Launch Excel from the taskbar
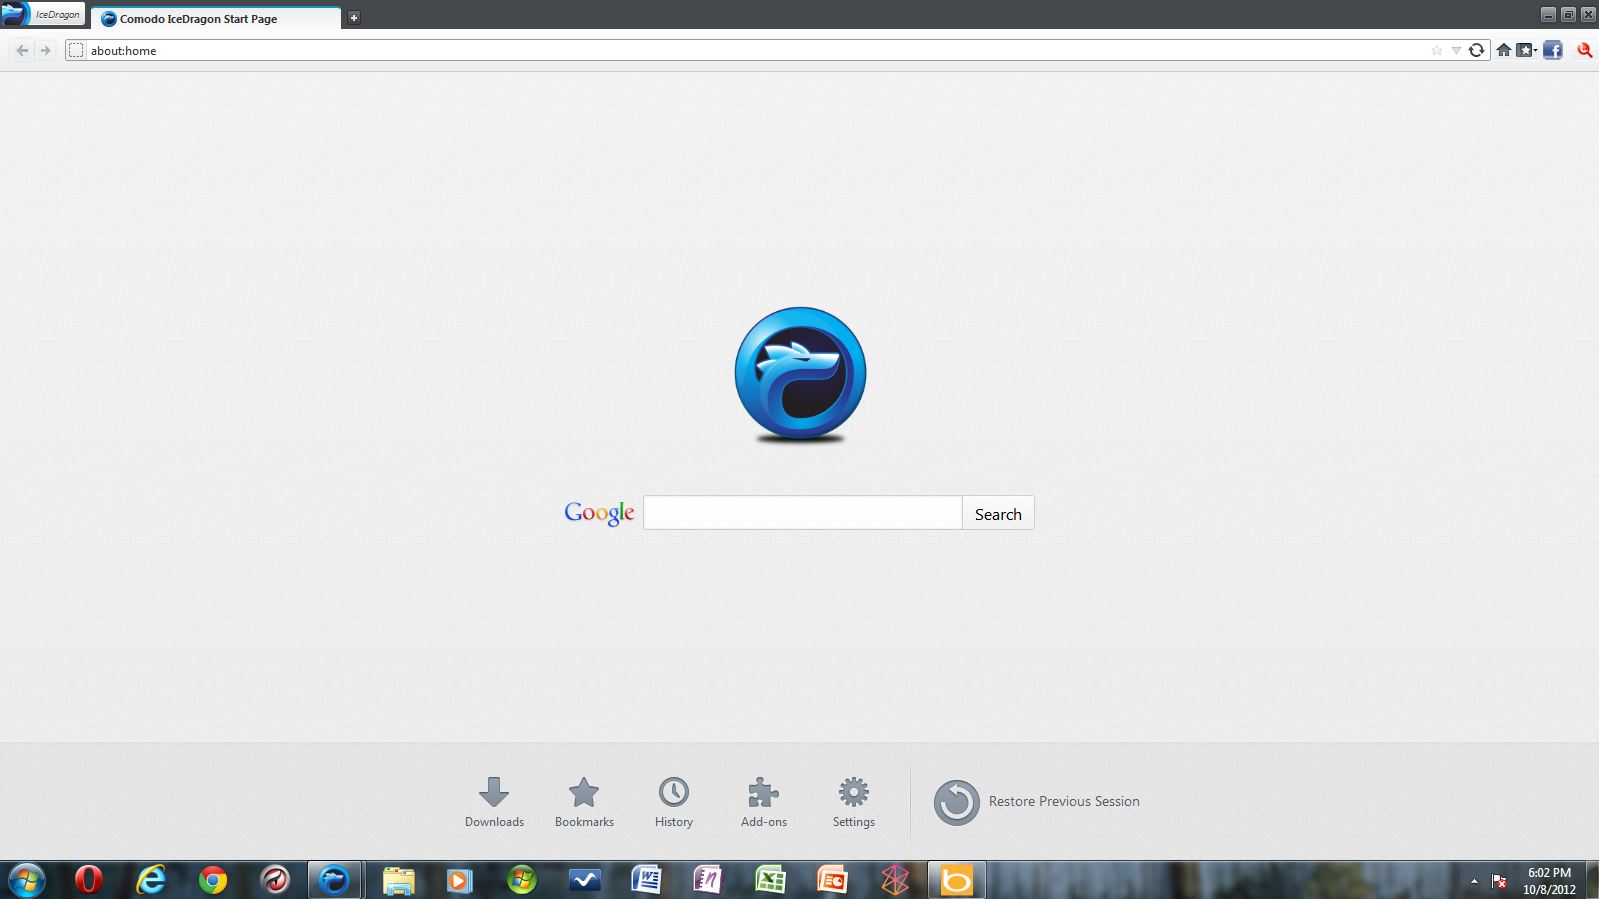 [x=770, y=880]
